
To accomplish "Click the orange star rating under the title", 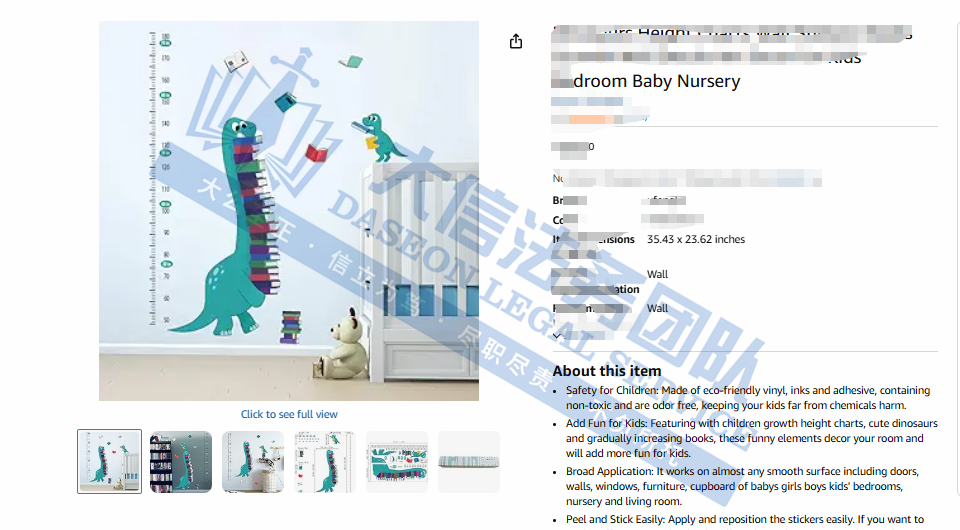I will click(591, 119).
